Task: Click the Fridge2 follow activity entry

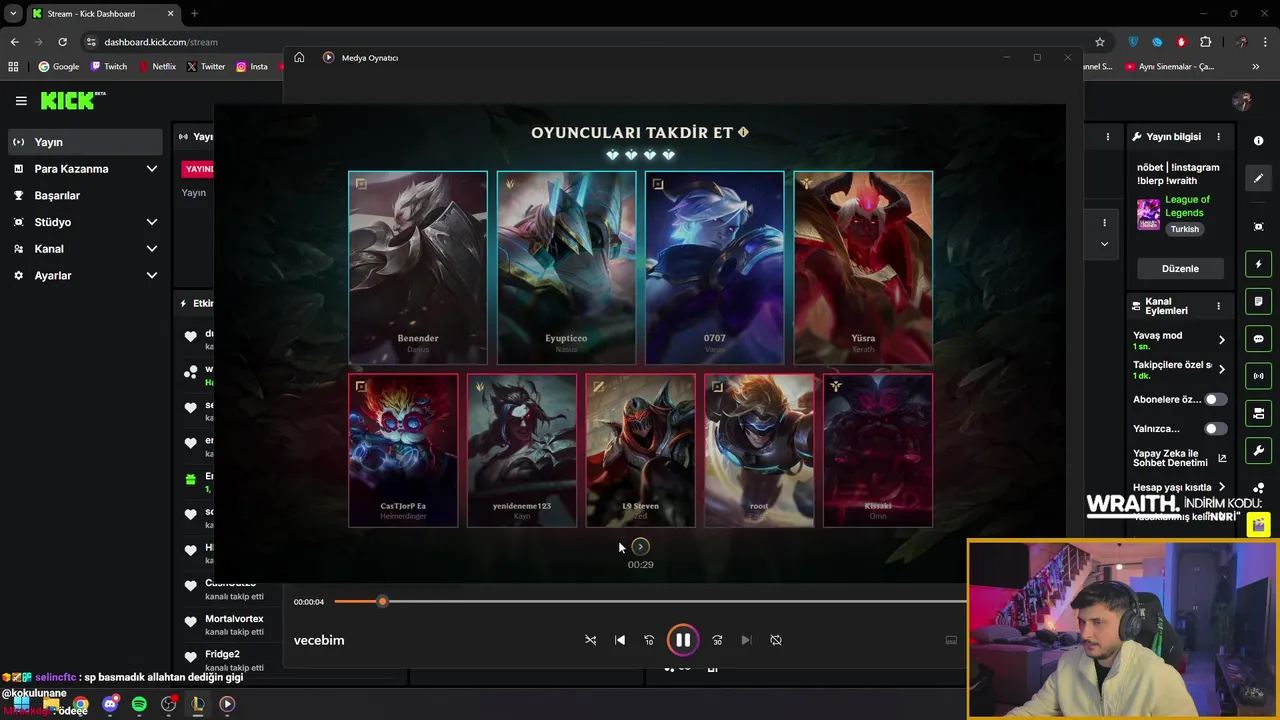Action: pos(225,660)
